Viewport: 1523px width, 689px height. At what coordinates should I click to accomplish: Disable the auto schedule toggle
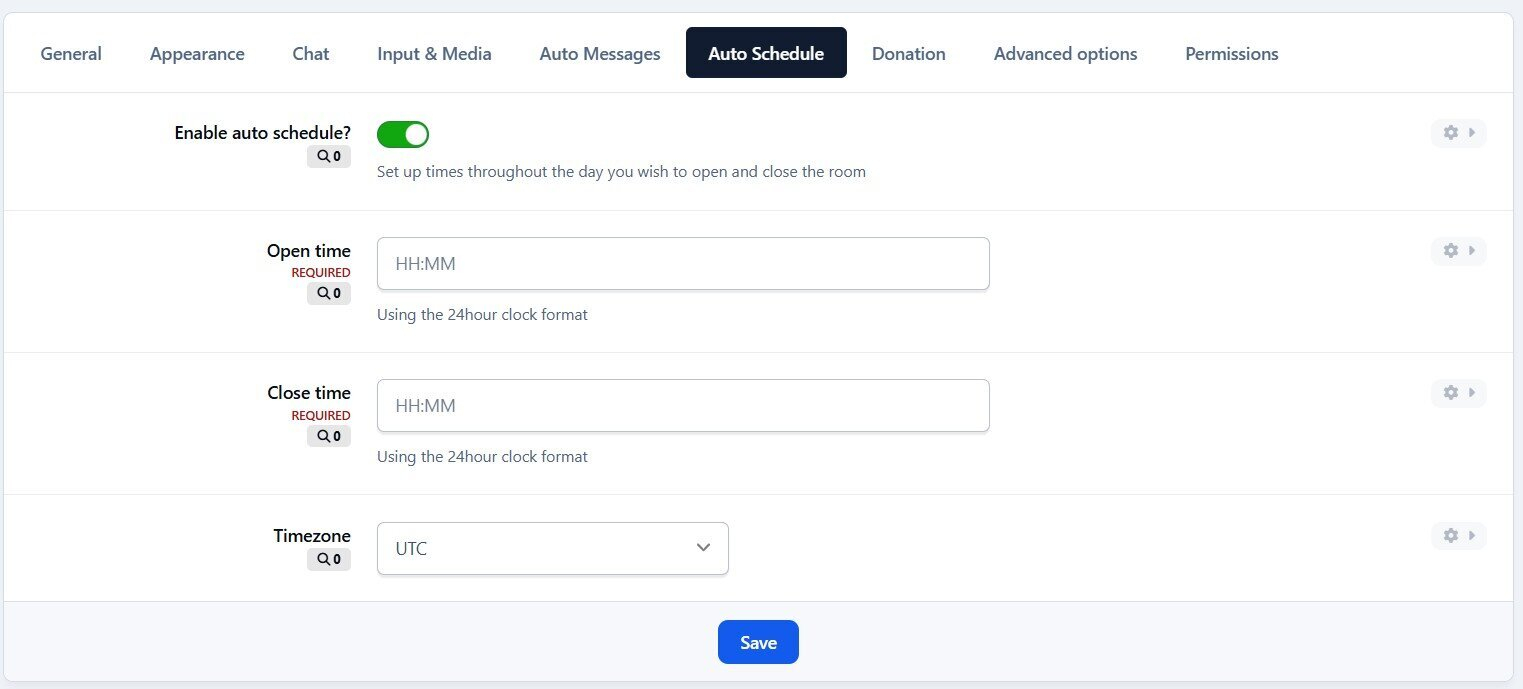pyautogui.click(x=402, y=134)
